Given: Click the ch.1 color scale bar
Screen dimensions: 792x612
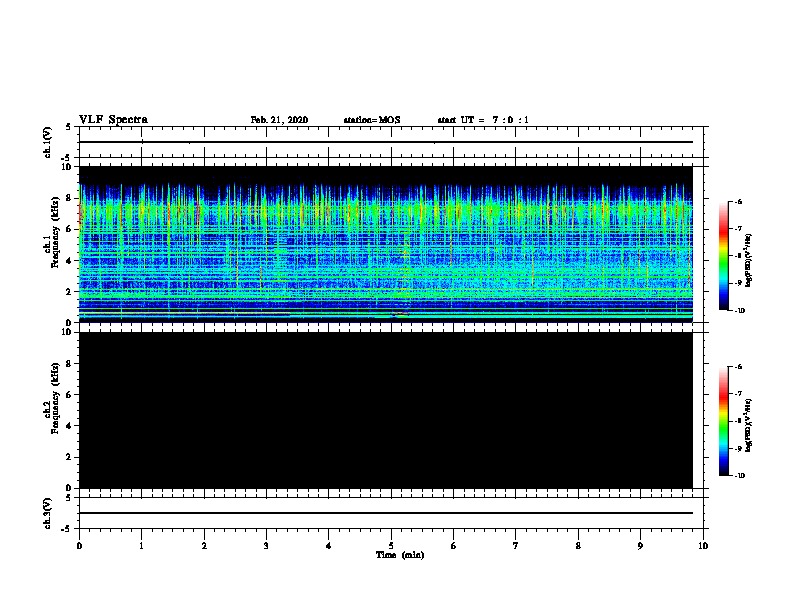Looking at the screenshot, I should click(723, 256).
